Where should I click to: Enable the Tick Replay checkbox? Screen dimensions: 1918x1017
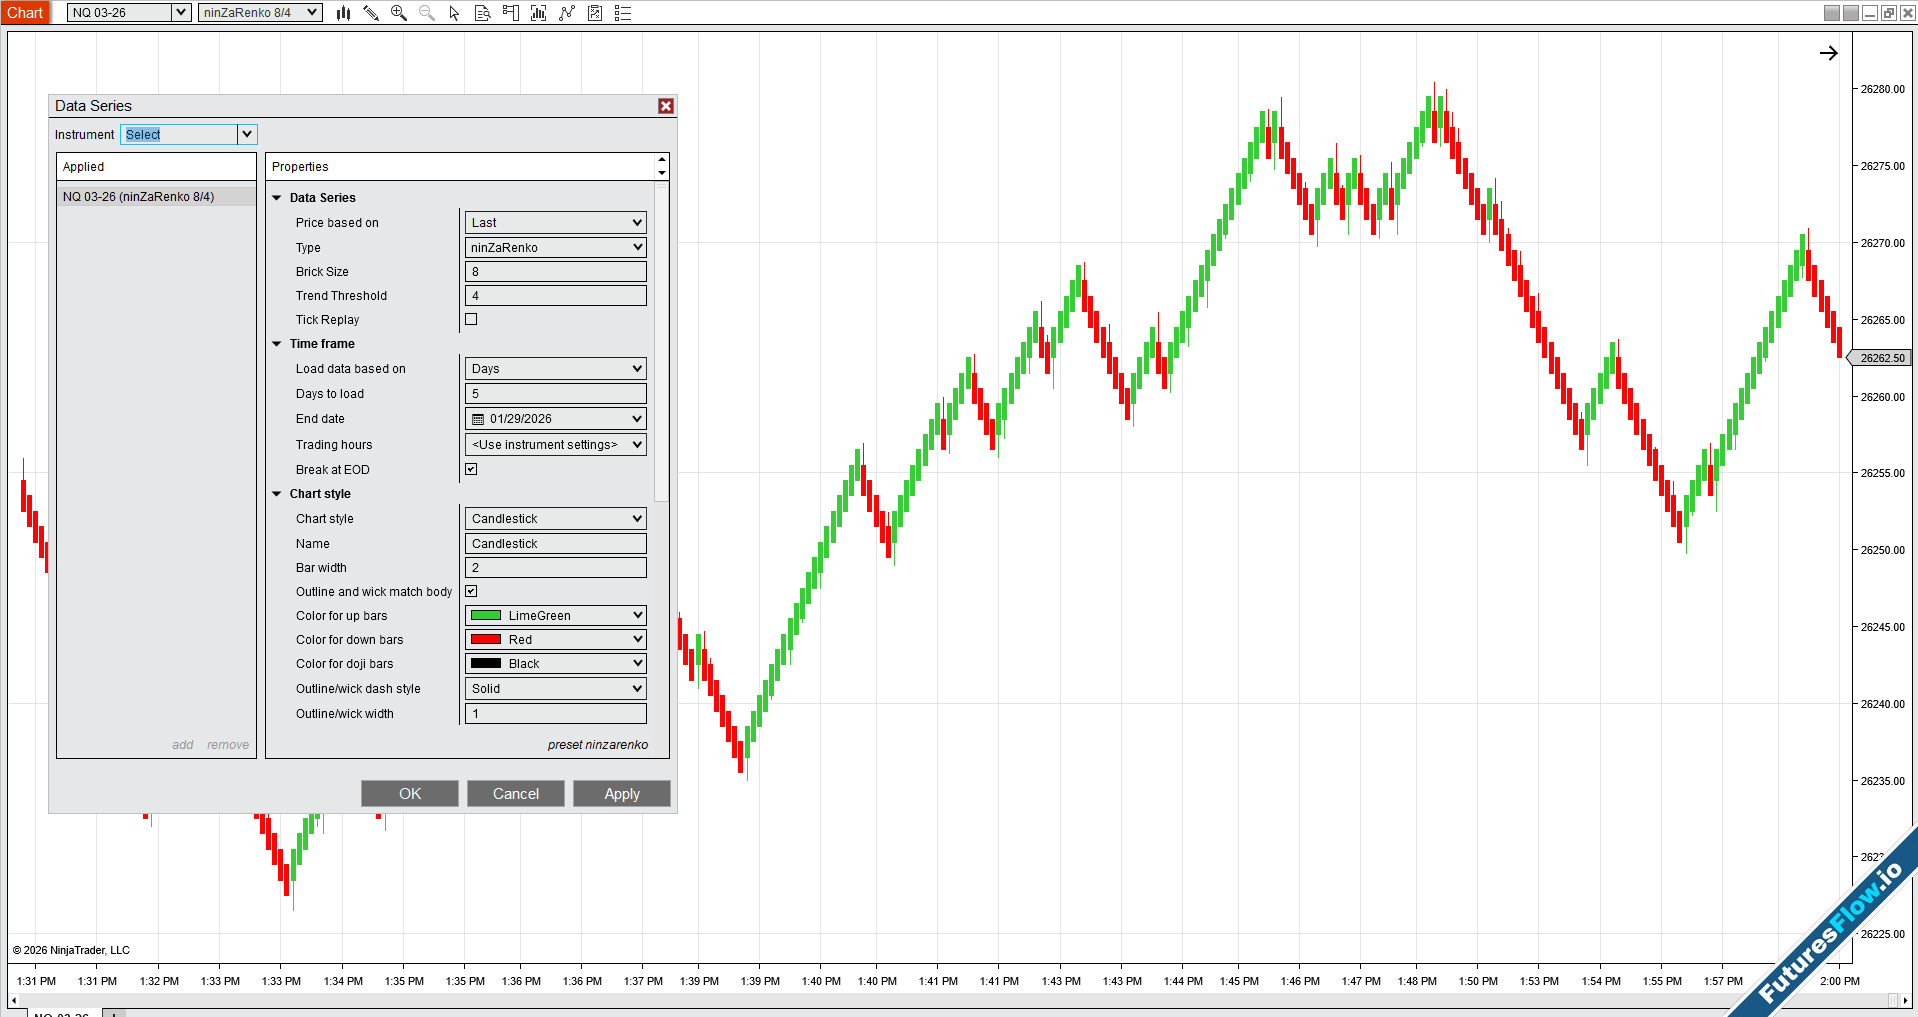[x=471, y=320]
